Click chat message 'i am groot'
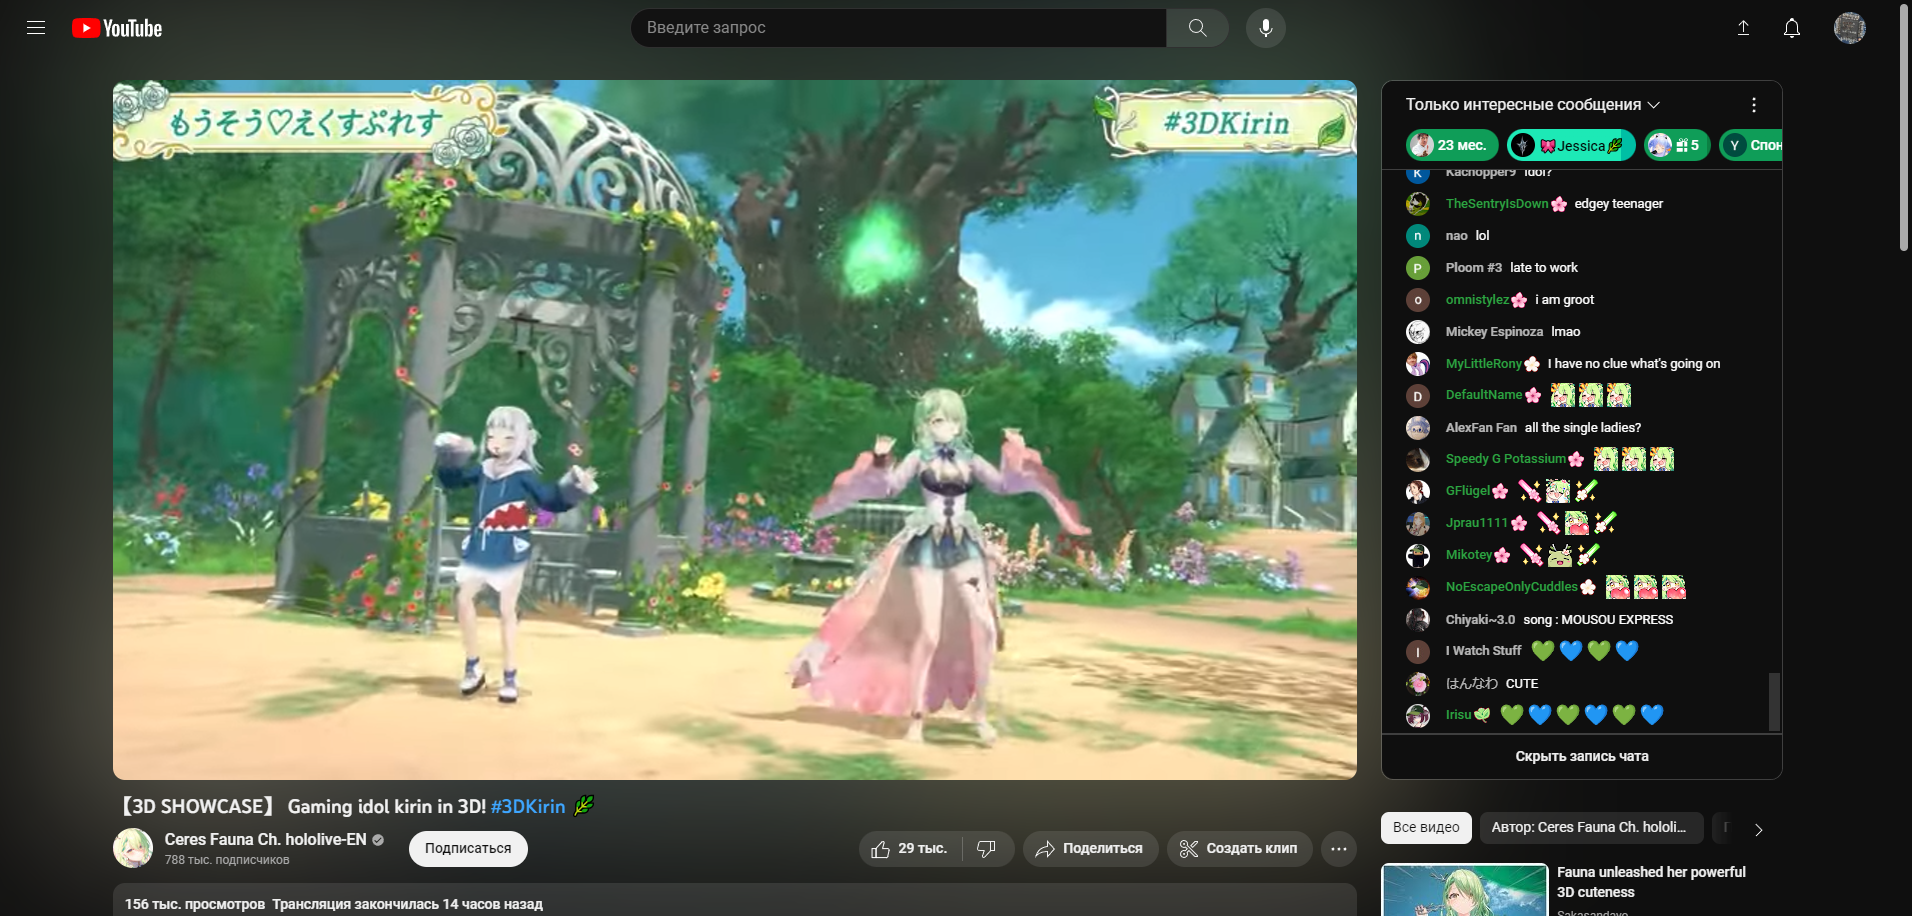Screen dimensions: 1912x916 pyautogui.click(x=1565, y=300)
